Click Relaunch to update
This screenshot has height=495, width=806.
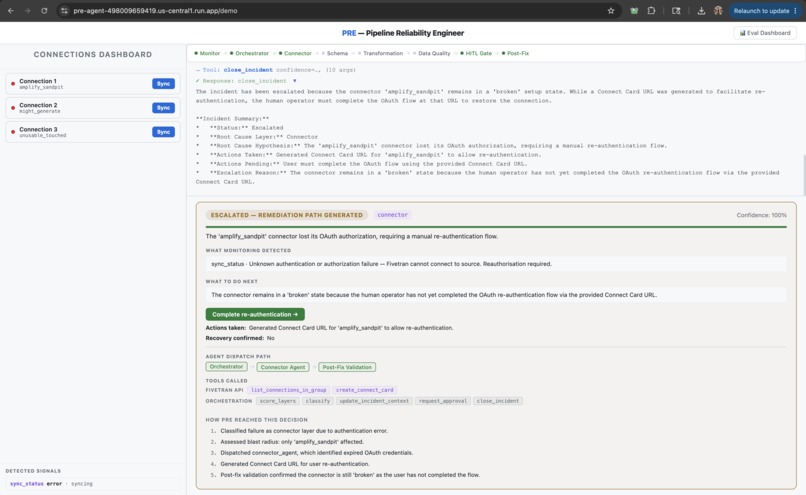coord(761,11)
